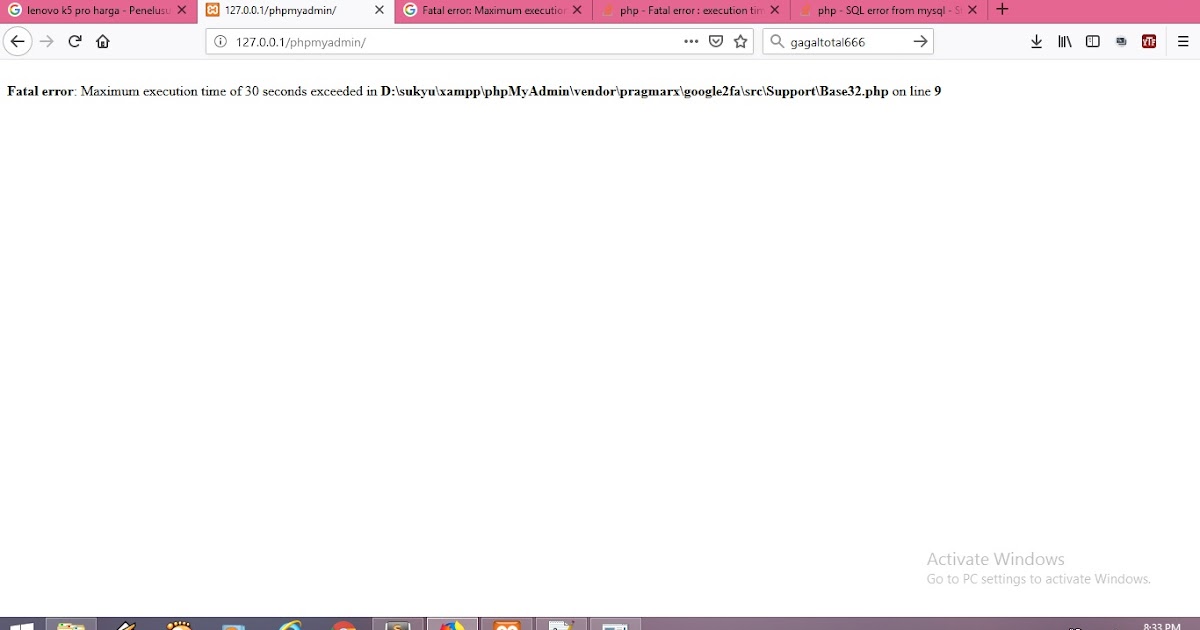Toggle the sidebar view

pos(1093,42)
